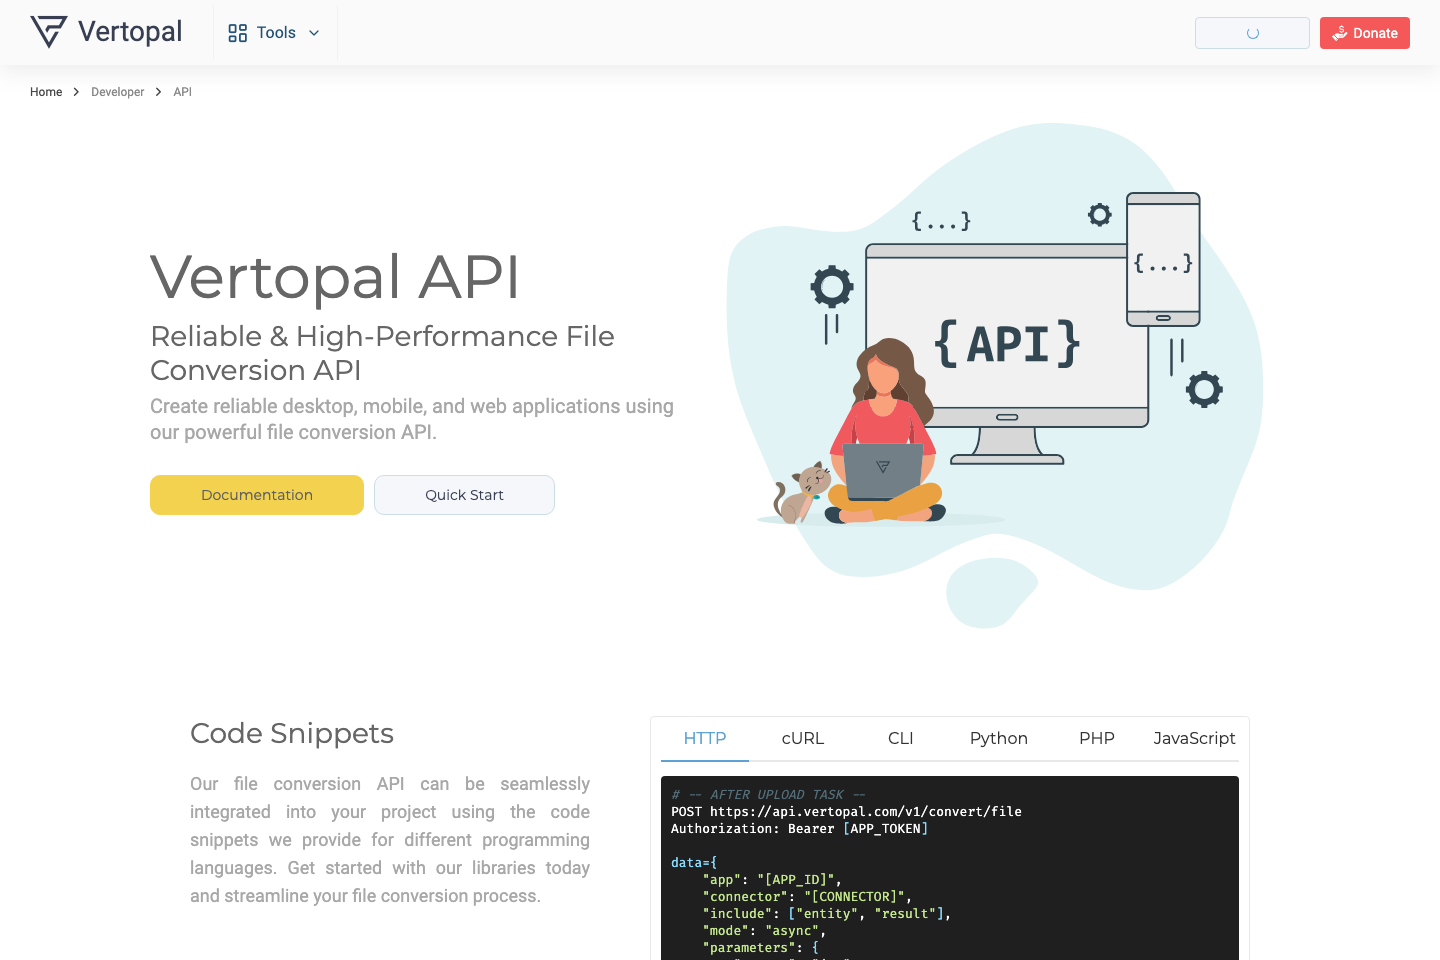Viewport: 1440px width, 960px height.
Task: Click the Vertopal triangle logo icon
Action: (48, 31)
